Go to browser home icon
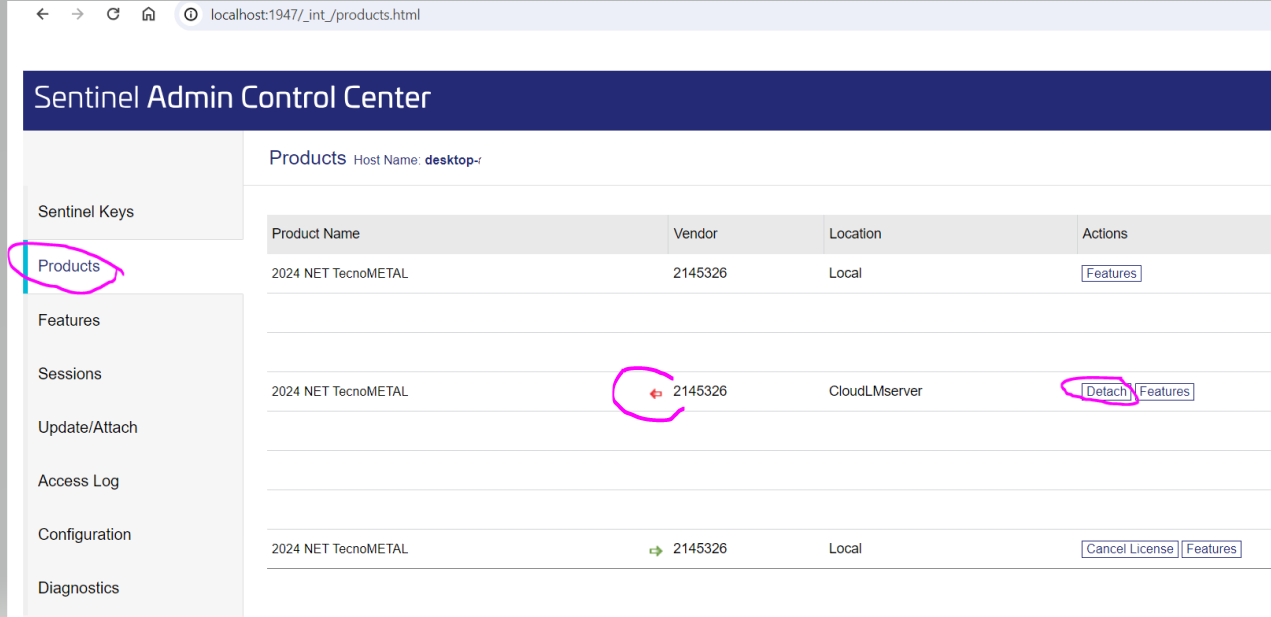 [x=148, y=15]
